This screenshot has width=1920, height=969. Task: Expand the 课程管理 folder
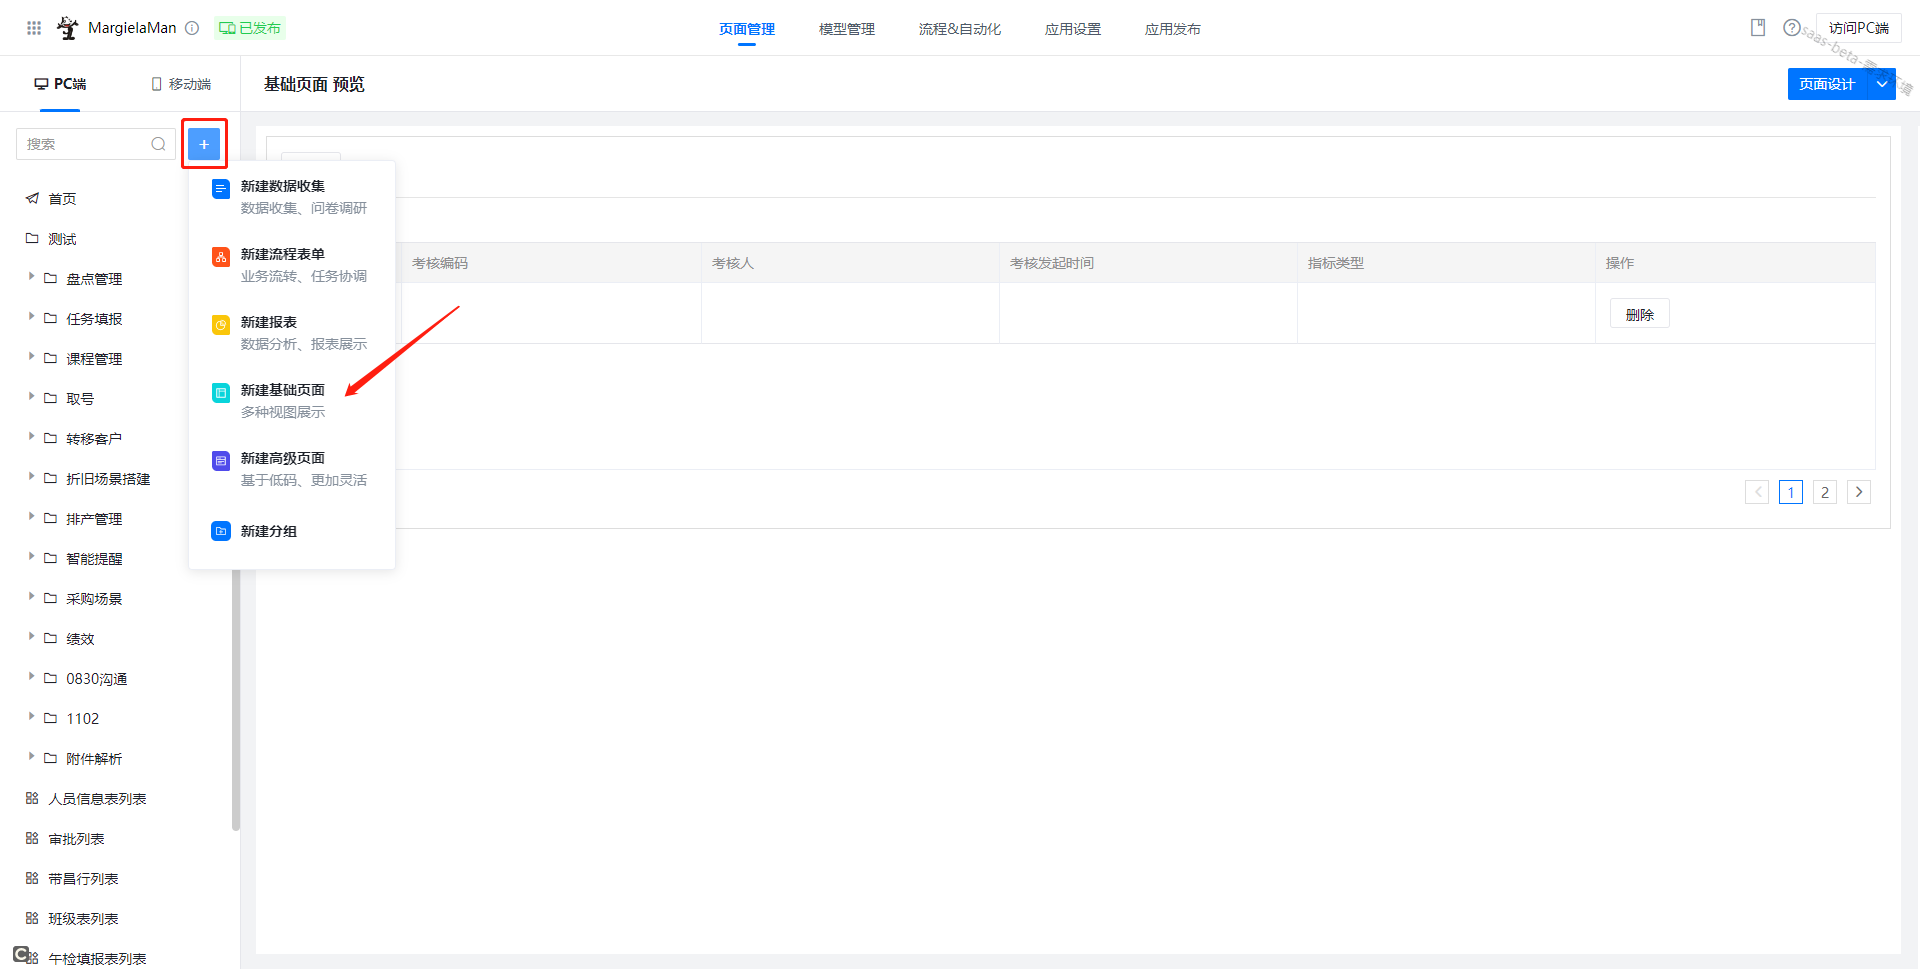point(31,356)
